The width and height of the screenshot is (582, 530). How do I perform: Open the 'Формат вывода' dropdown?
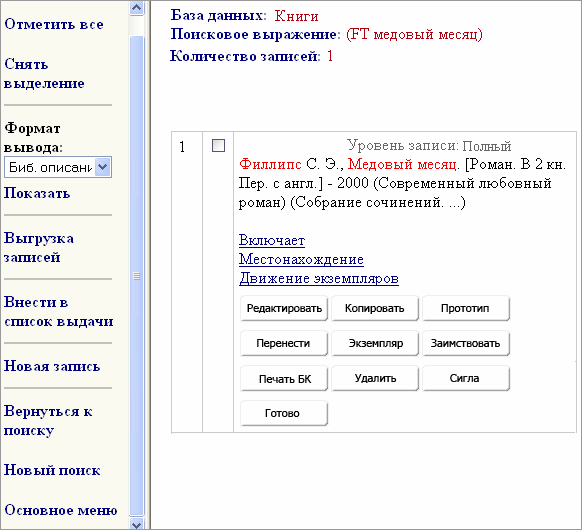tap(58, 167)
